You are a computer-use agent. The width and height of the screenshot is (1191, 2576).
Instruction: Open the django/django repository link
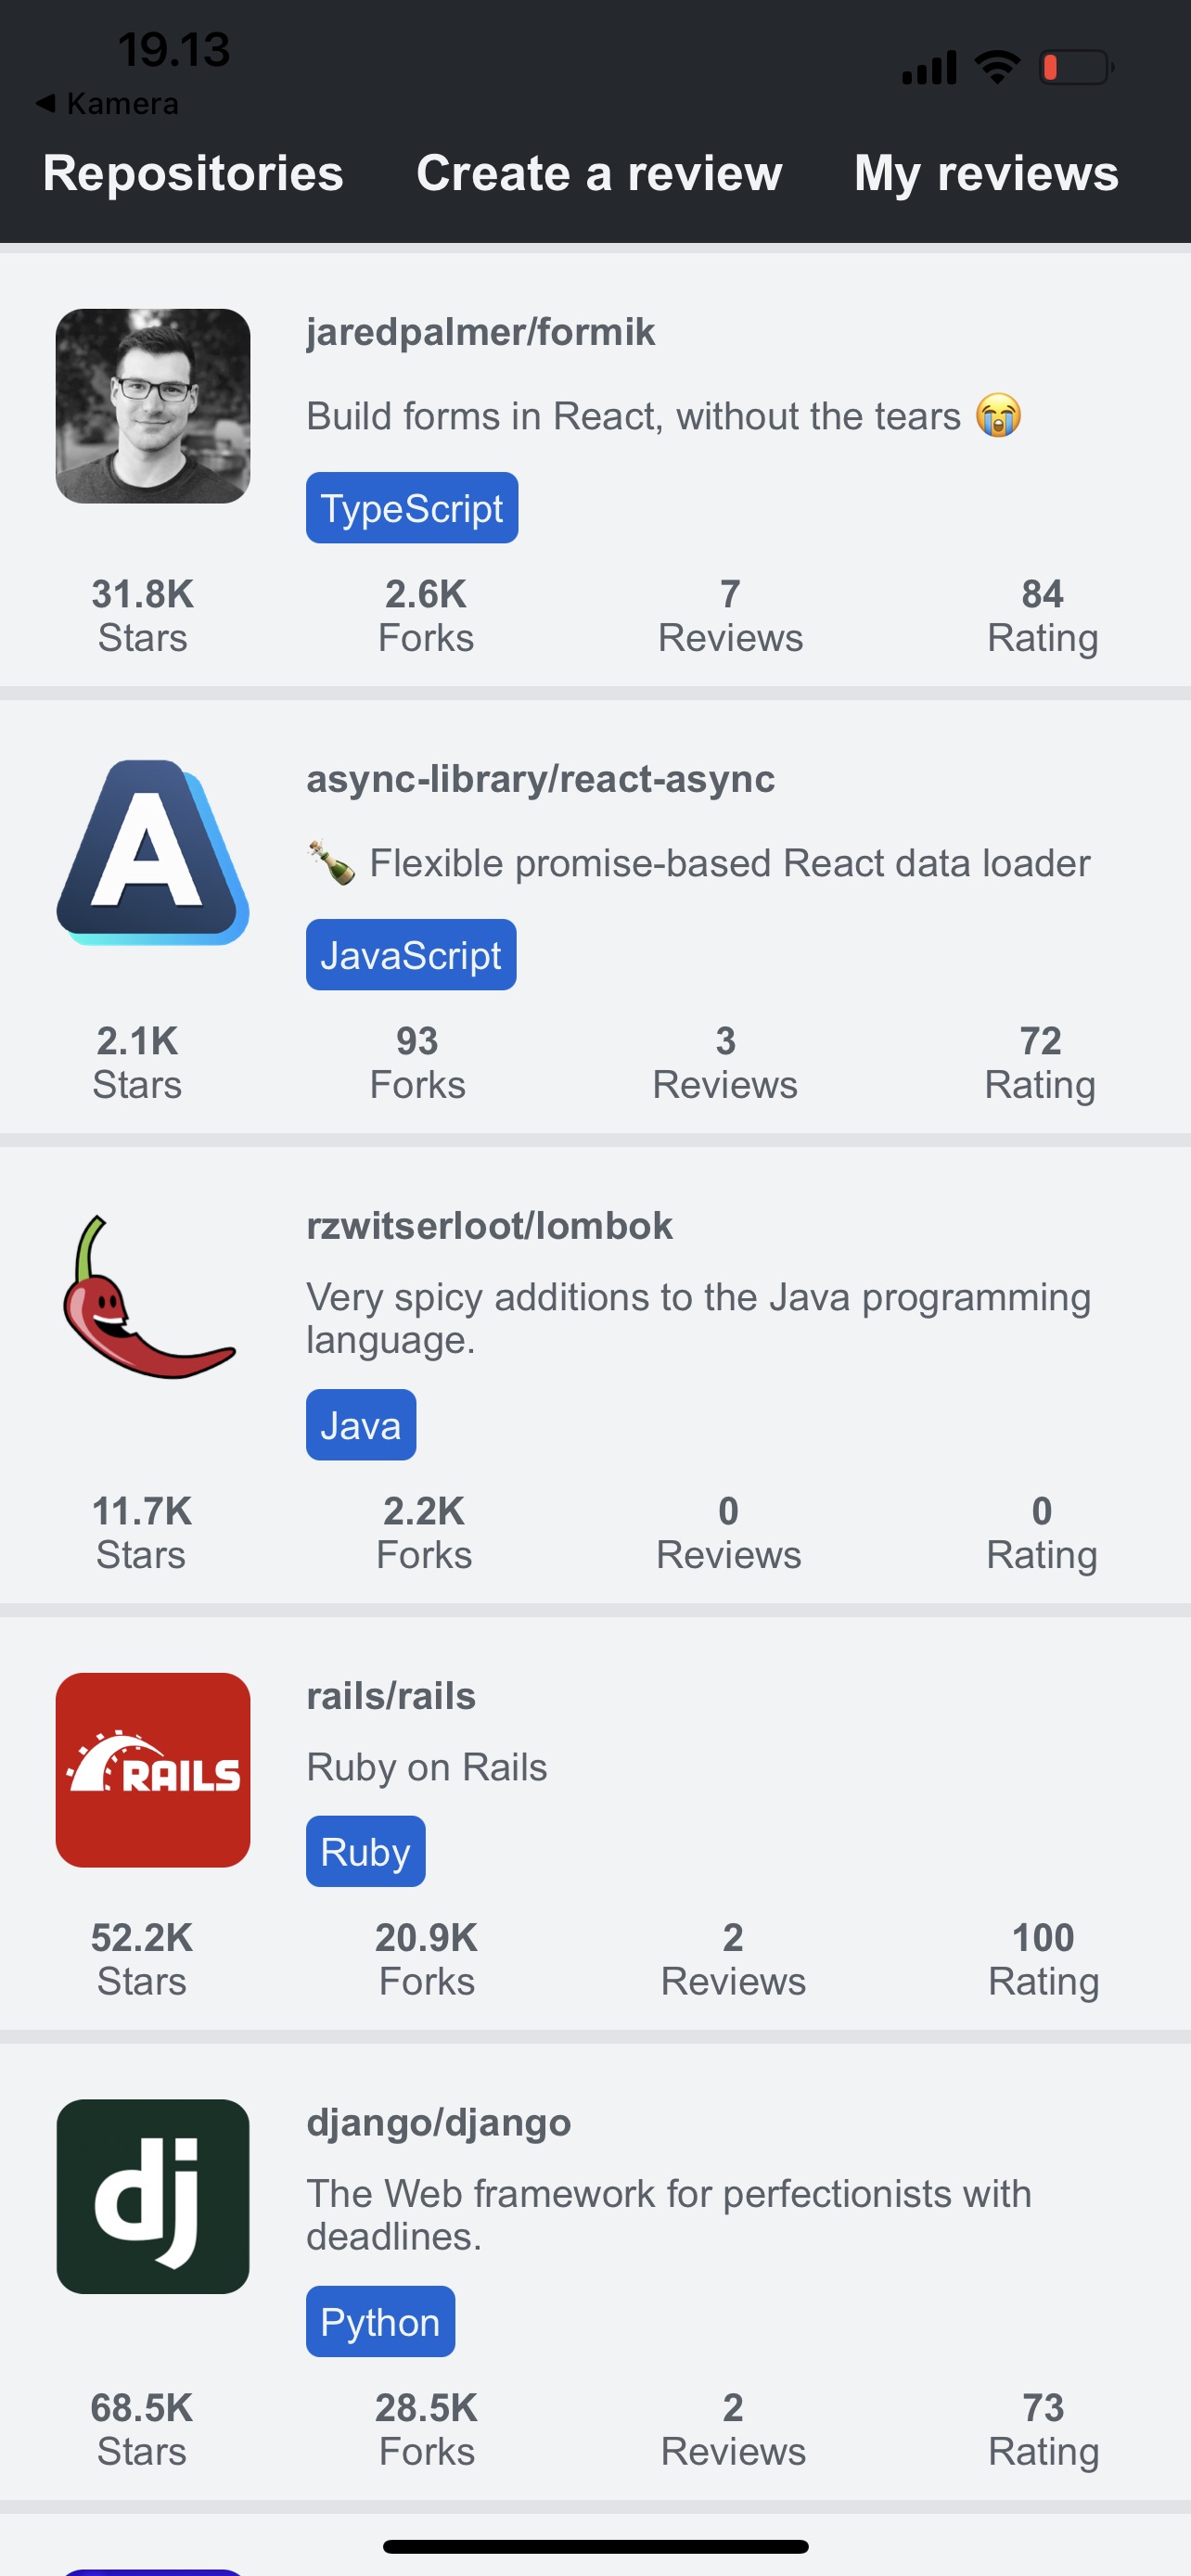tap(437, 2122)
